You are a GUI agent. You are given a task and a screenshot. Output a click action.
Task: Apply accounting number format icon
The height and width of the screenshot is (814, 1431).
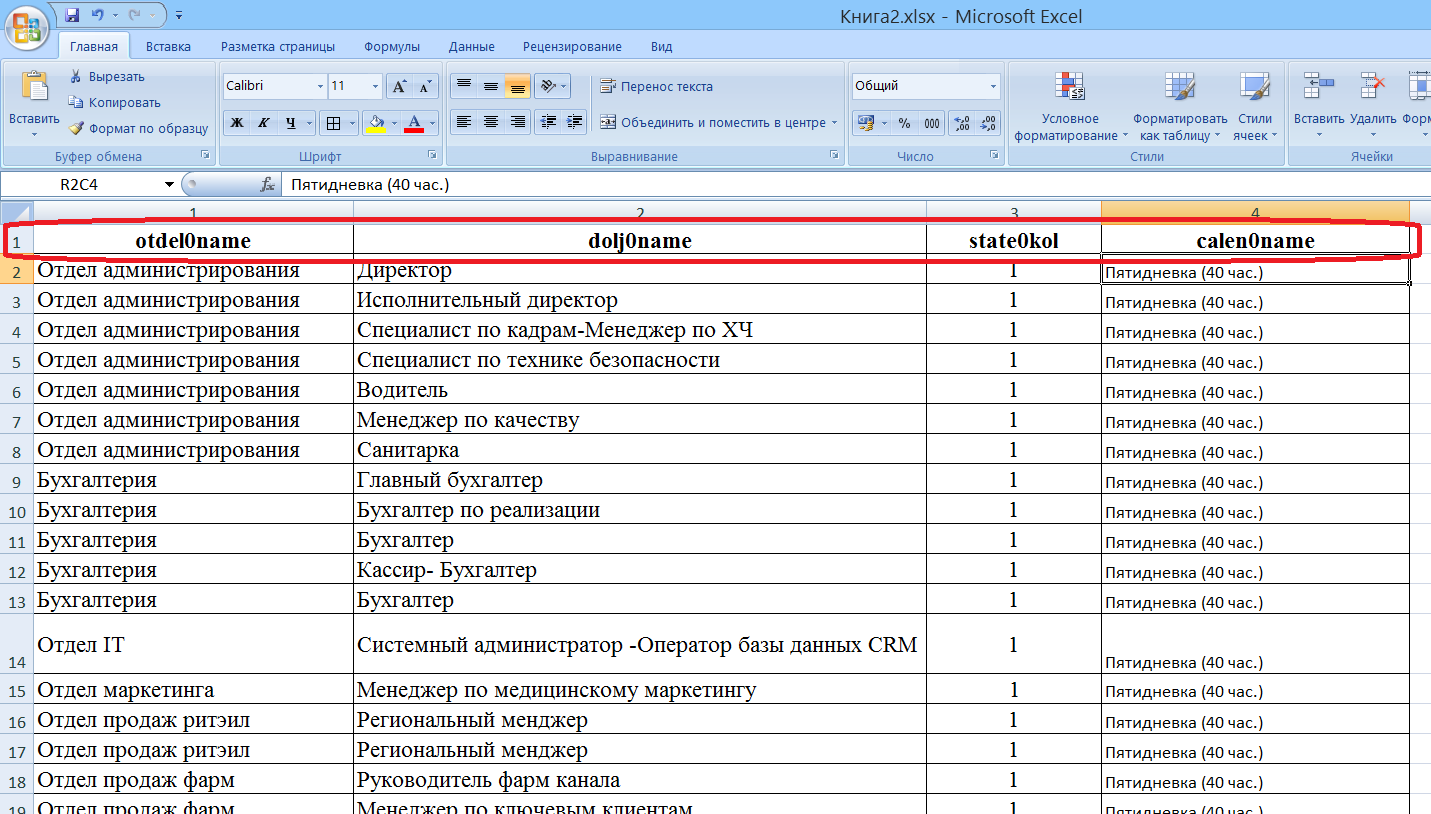(x=866, y=123)
